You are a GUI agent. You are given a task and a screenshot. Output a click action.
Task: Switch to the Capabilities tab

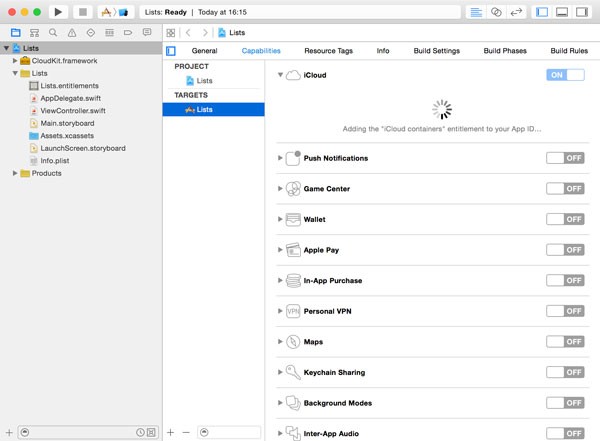click(x=261, y=51)
